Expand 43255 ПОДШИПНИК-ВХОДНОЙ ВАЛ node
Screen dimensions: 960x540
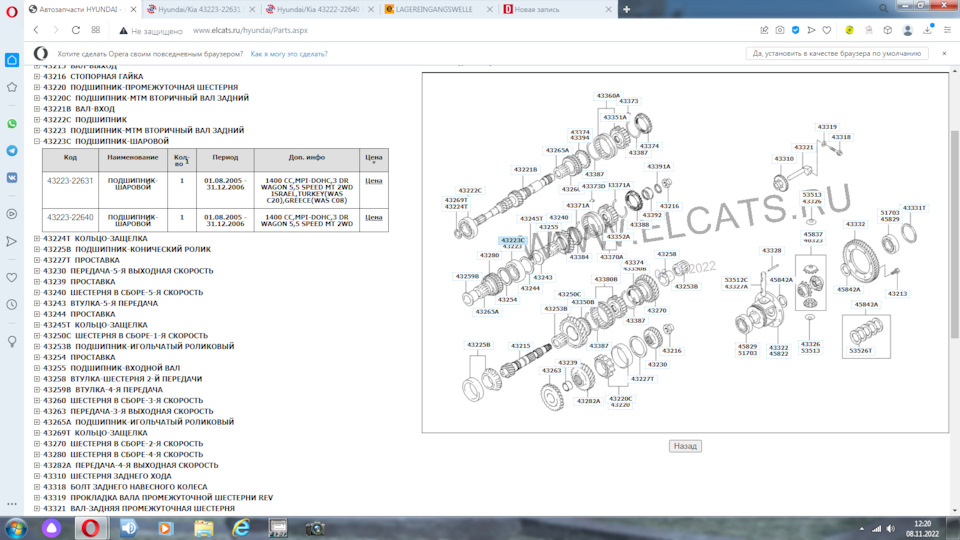[37, 369]
